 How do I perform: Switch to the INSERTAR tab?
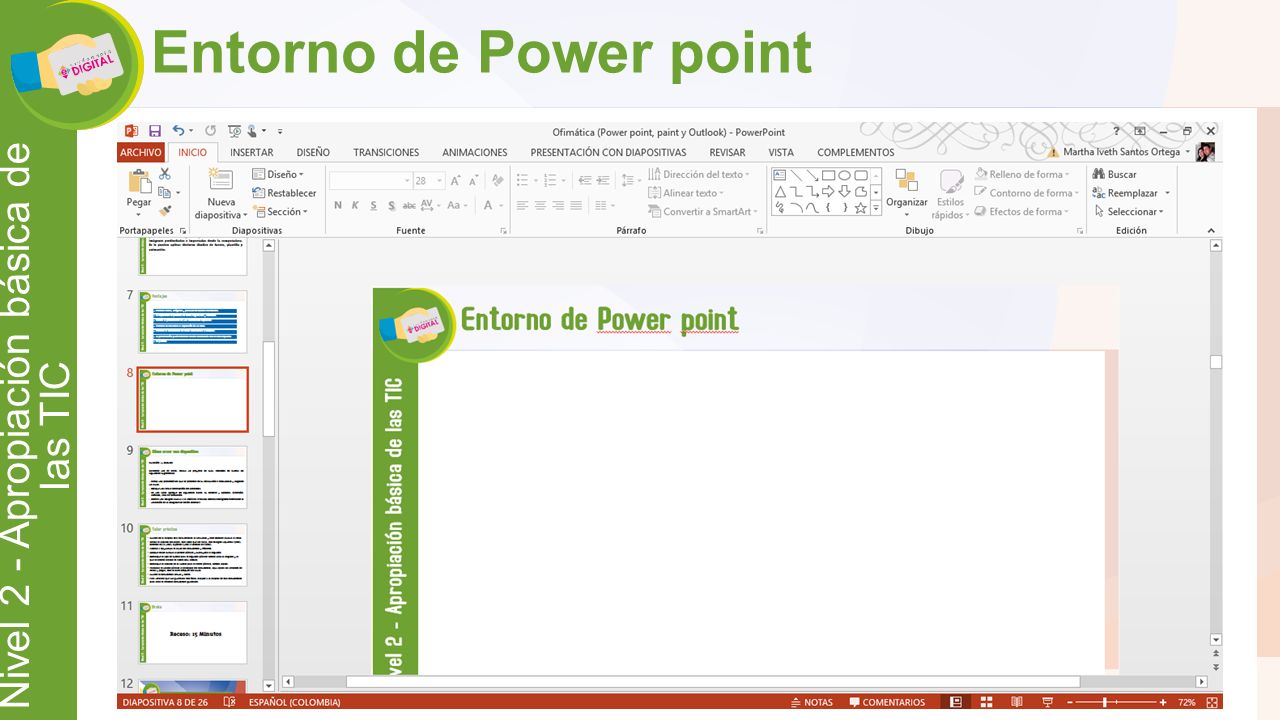tap(252, 152)
